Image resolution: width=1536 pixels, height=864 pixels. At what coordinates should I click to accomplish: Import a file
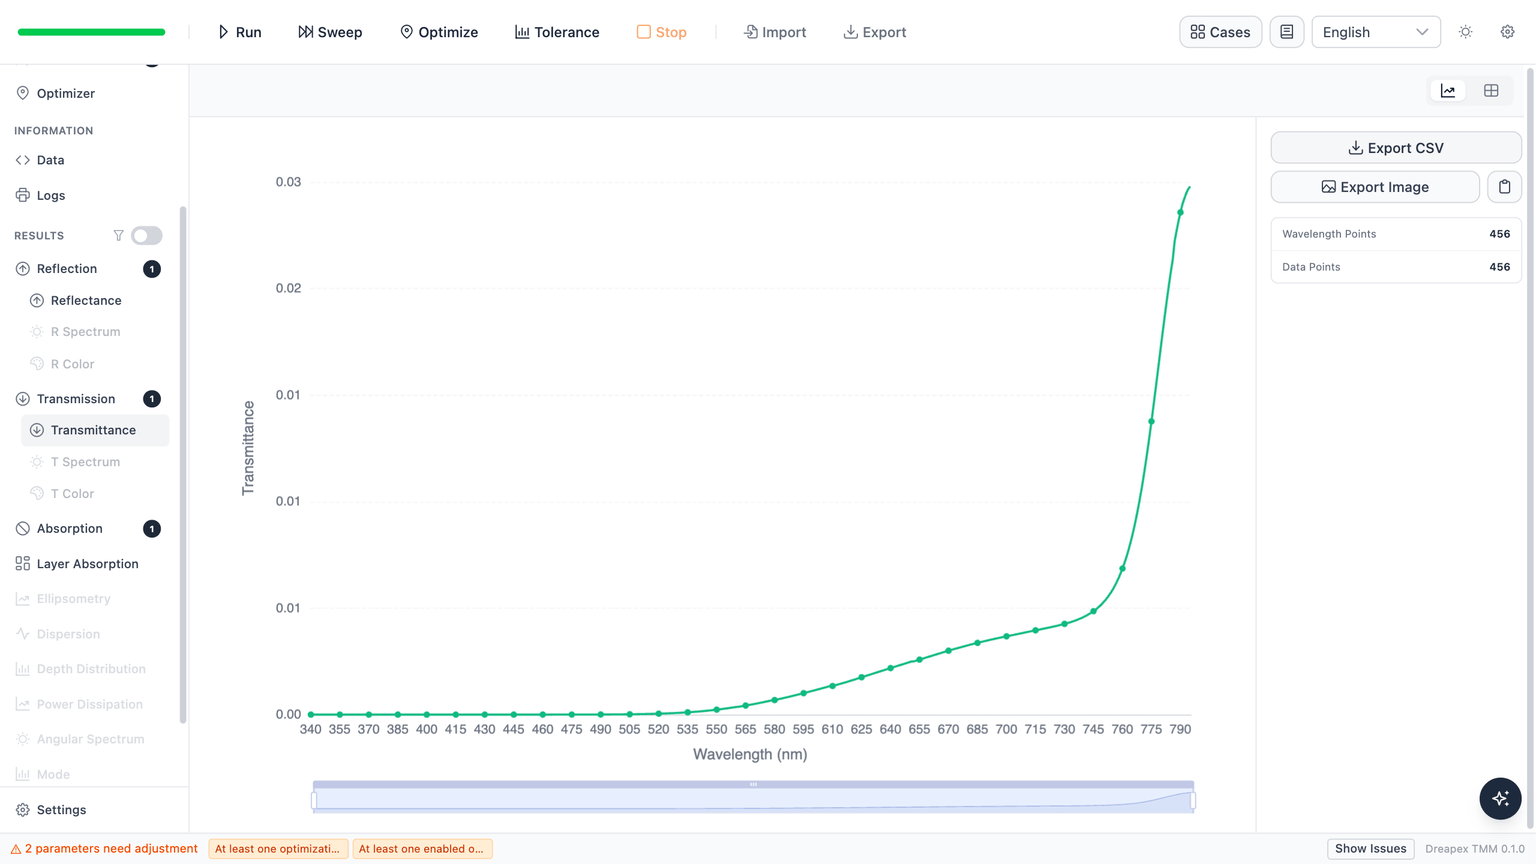click(x=775, y=32)
